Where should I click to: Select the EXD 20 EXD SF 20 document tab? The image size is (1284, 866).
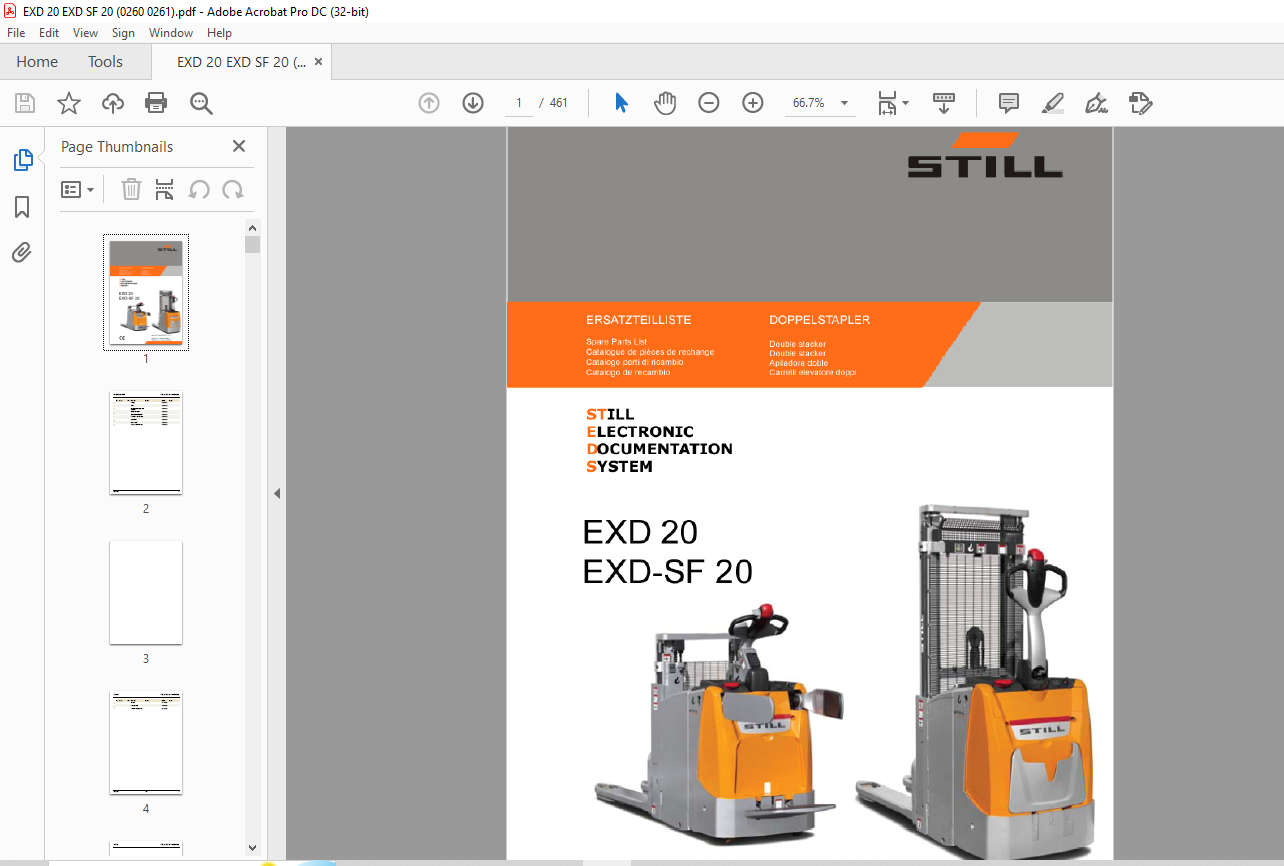pos(241,62)
